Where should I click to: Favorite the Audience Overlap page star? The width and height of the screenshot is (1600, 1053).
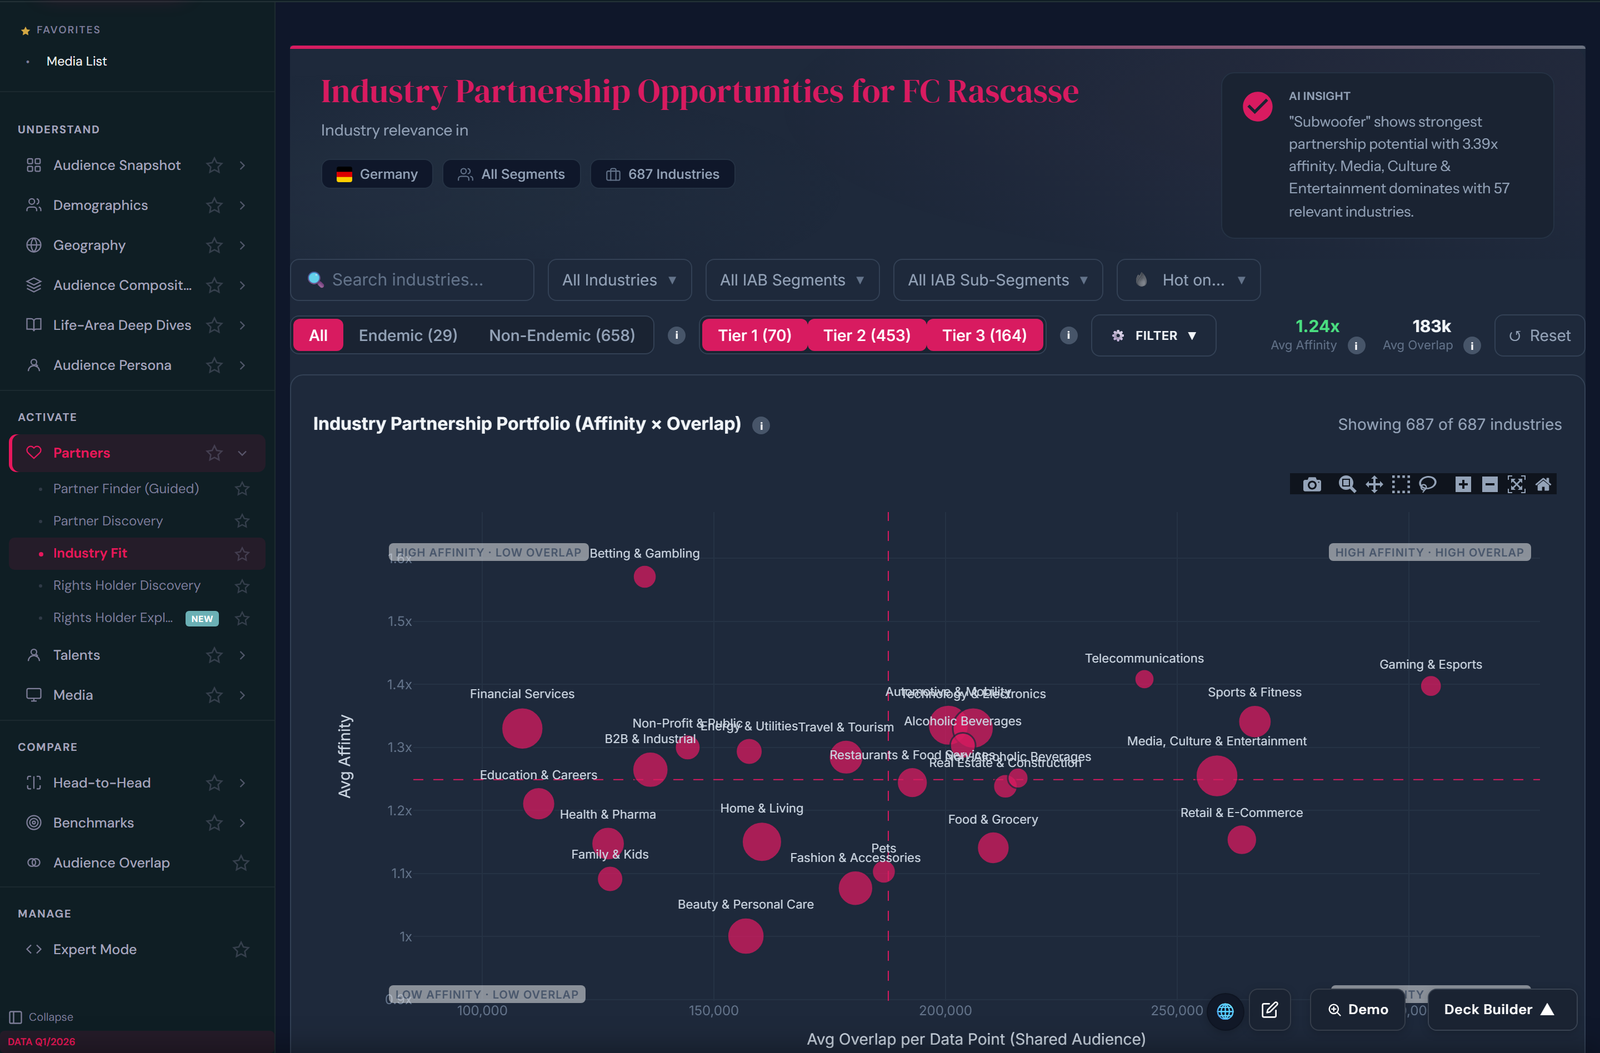241,863
